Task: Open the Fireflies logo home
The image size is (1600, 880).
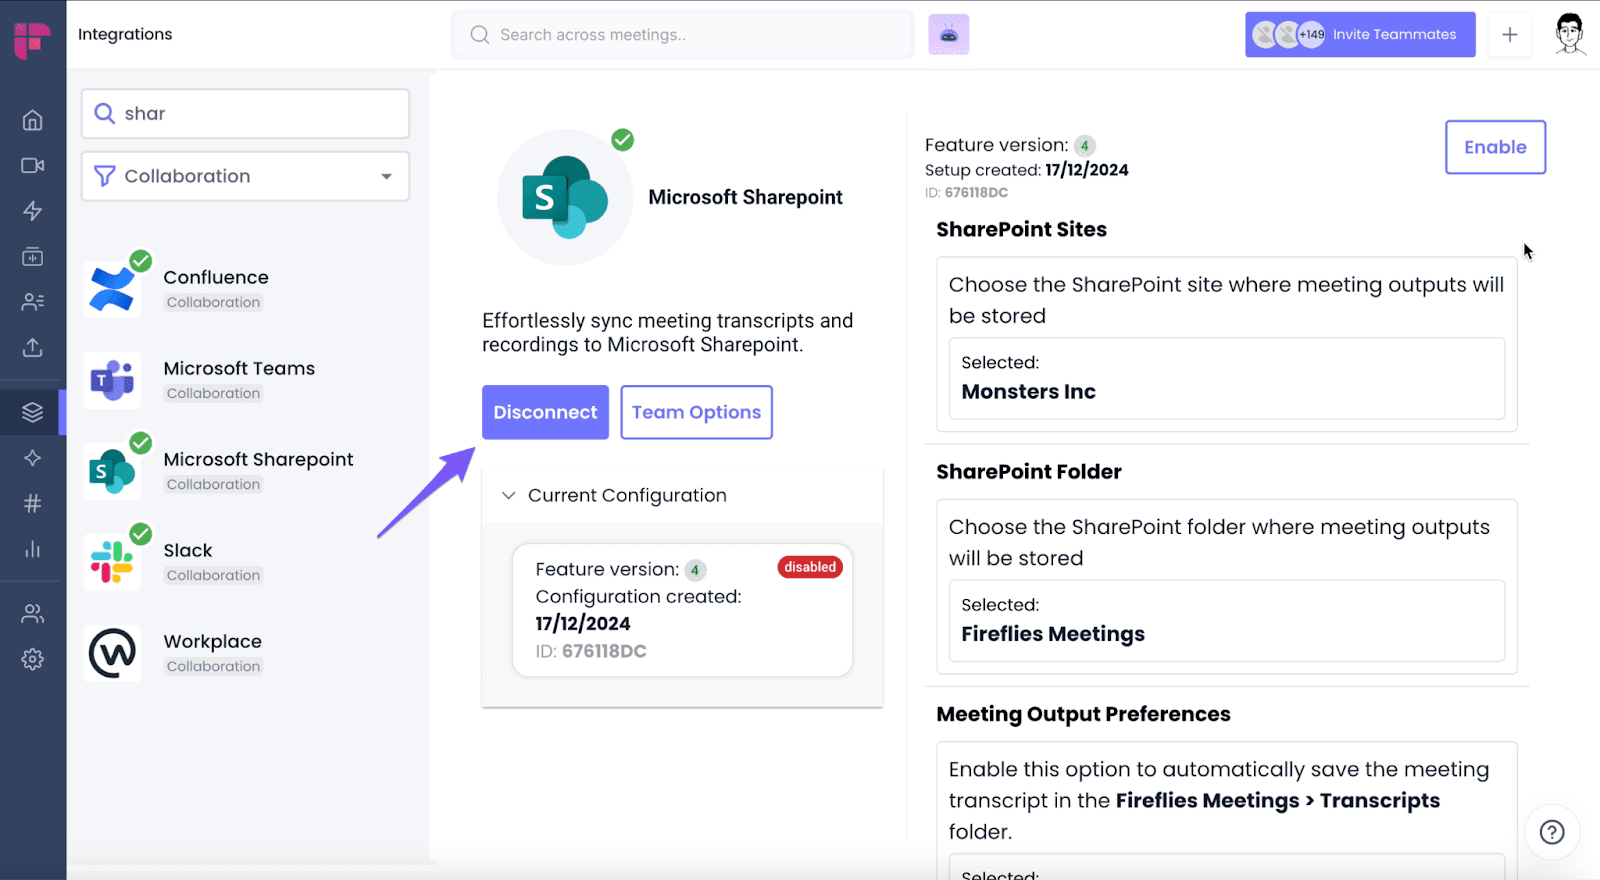Action: pos(32,40)
